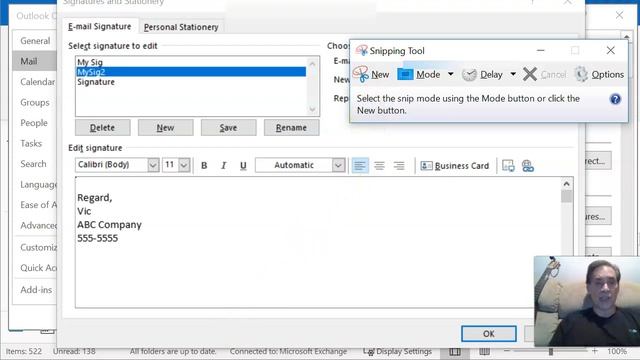Select the 'MySig2' signature in list
The image size is (640, 360).
click(x=191, y=72)
